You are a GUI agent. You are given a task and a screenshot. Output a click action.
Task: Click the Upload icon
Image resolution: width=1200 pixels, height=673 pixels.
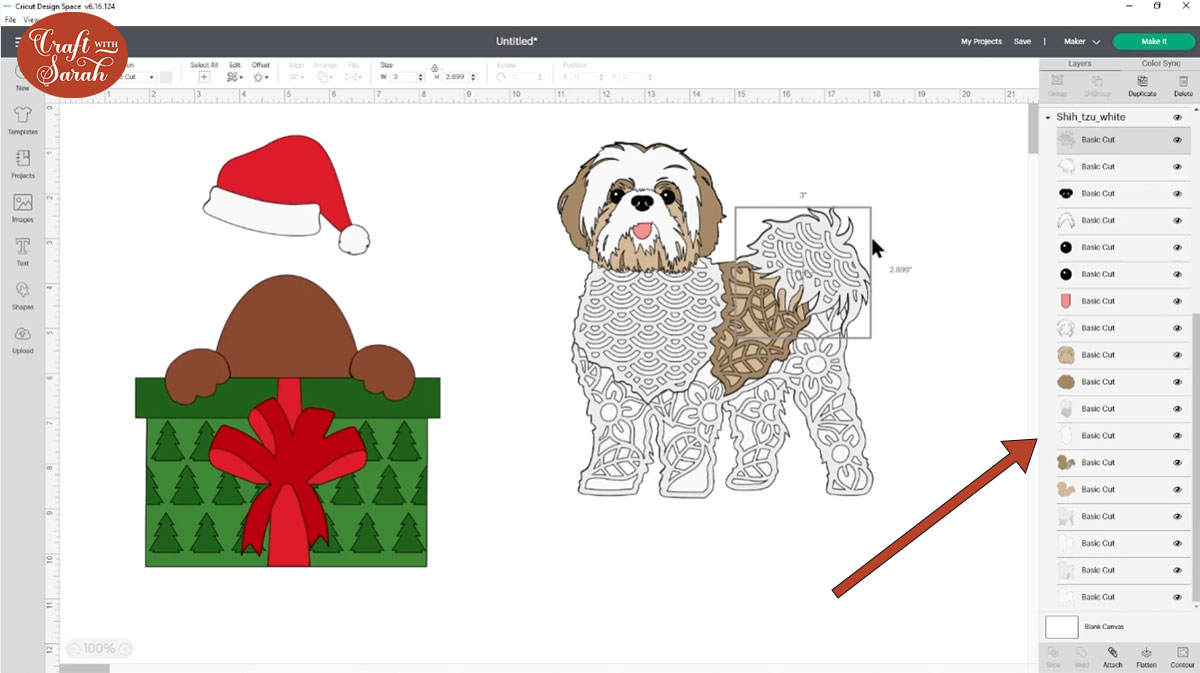tap(22, 339)
